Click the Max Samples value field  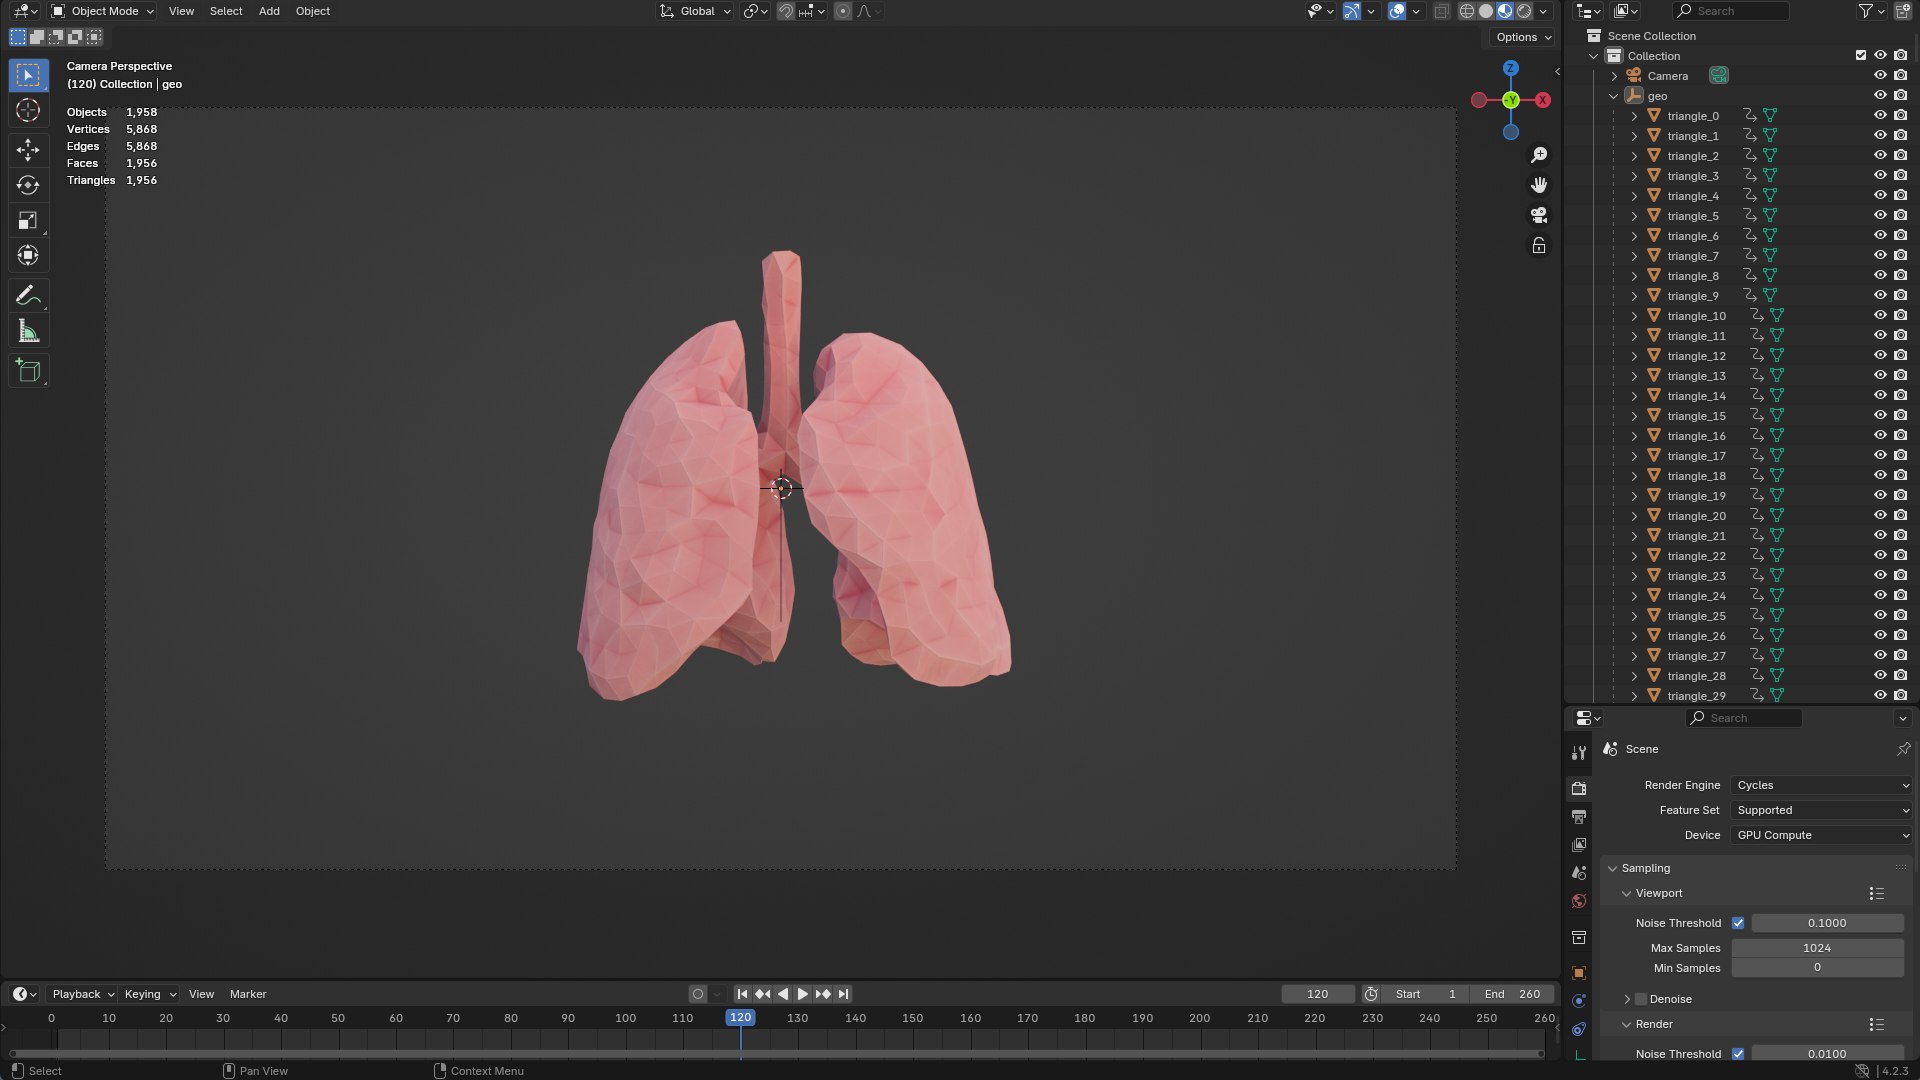(x=1817, y=948)
